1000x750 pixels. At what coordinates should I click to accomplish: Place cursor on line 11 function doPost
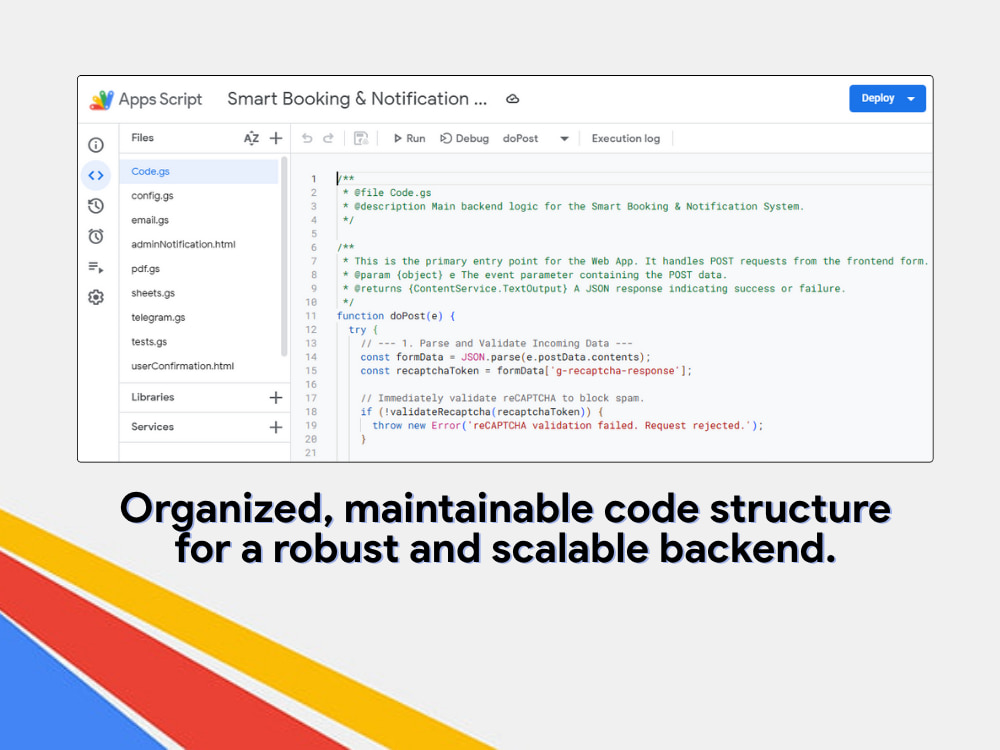396,316
